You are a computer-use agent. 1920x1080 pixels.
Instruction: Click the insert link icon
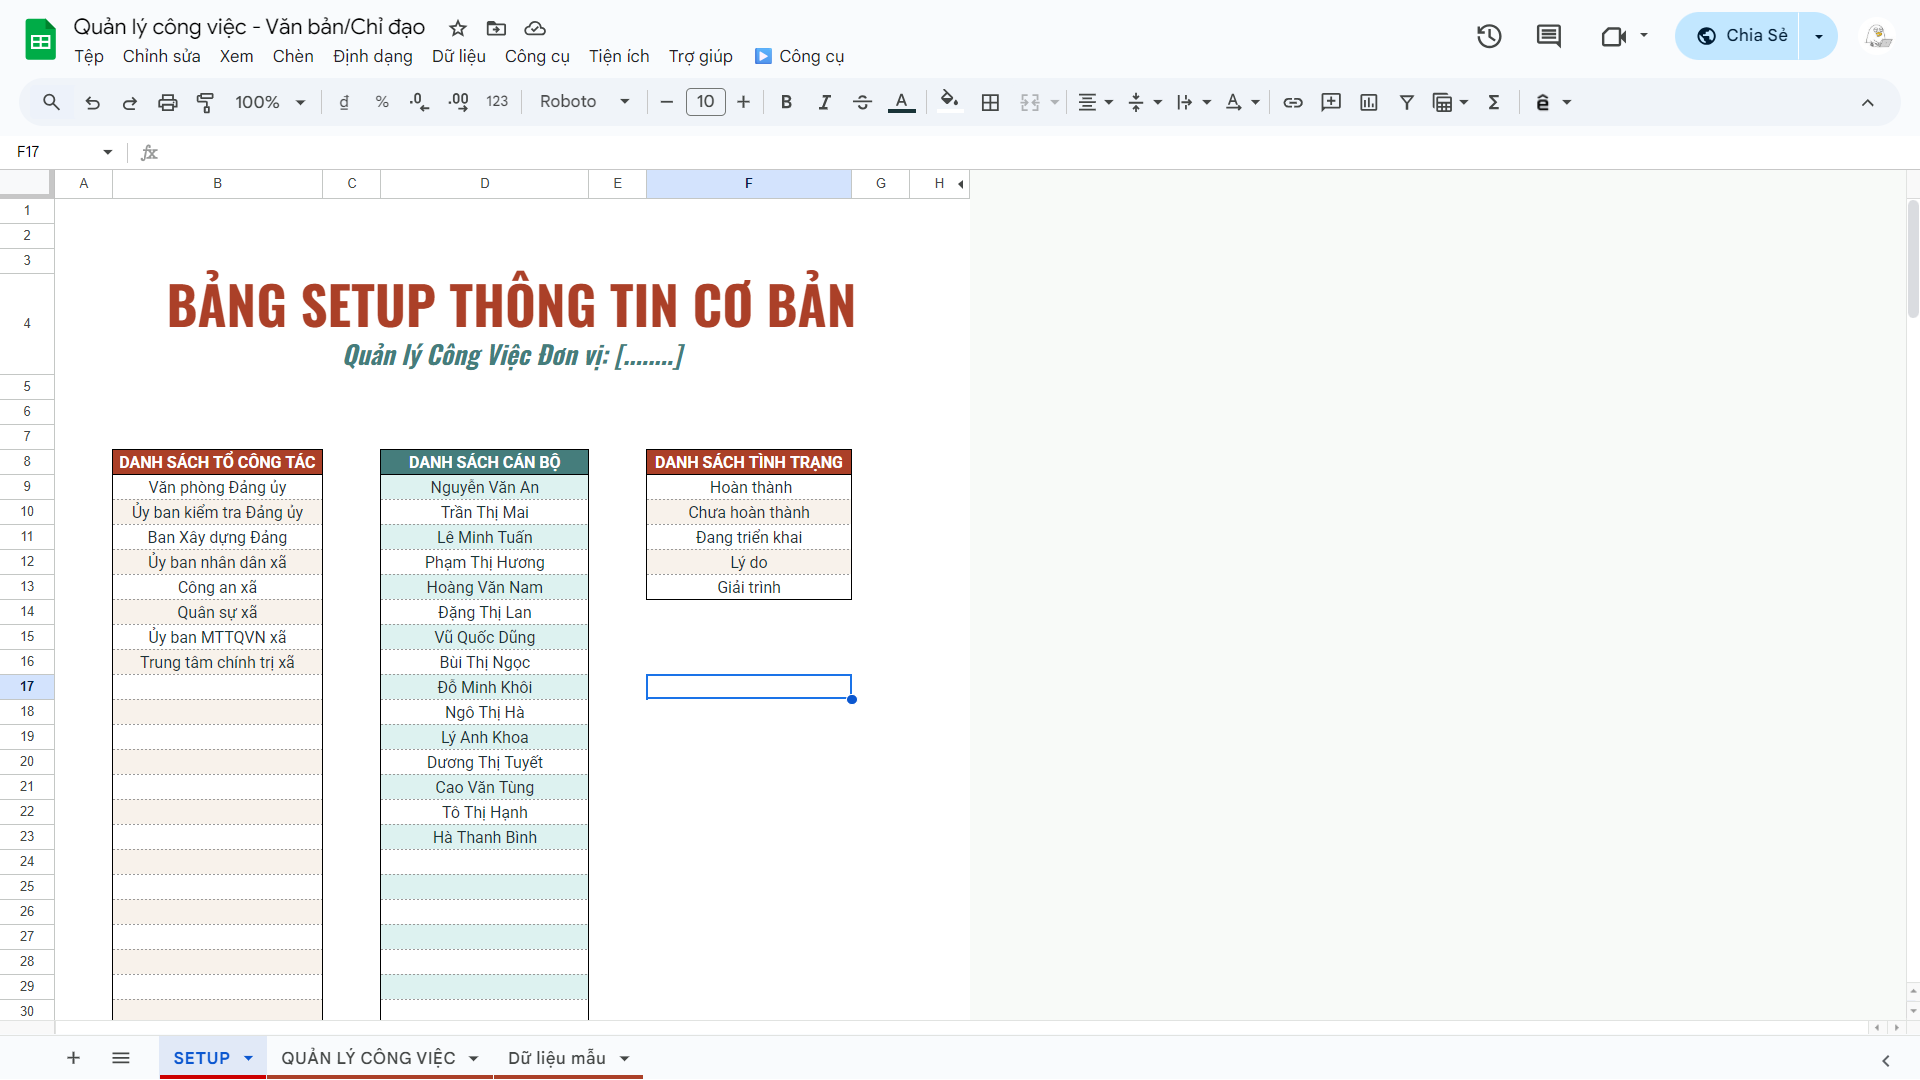point(1293,102)
